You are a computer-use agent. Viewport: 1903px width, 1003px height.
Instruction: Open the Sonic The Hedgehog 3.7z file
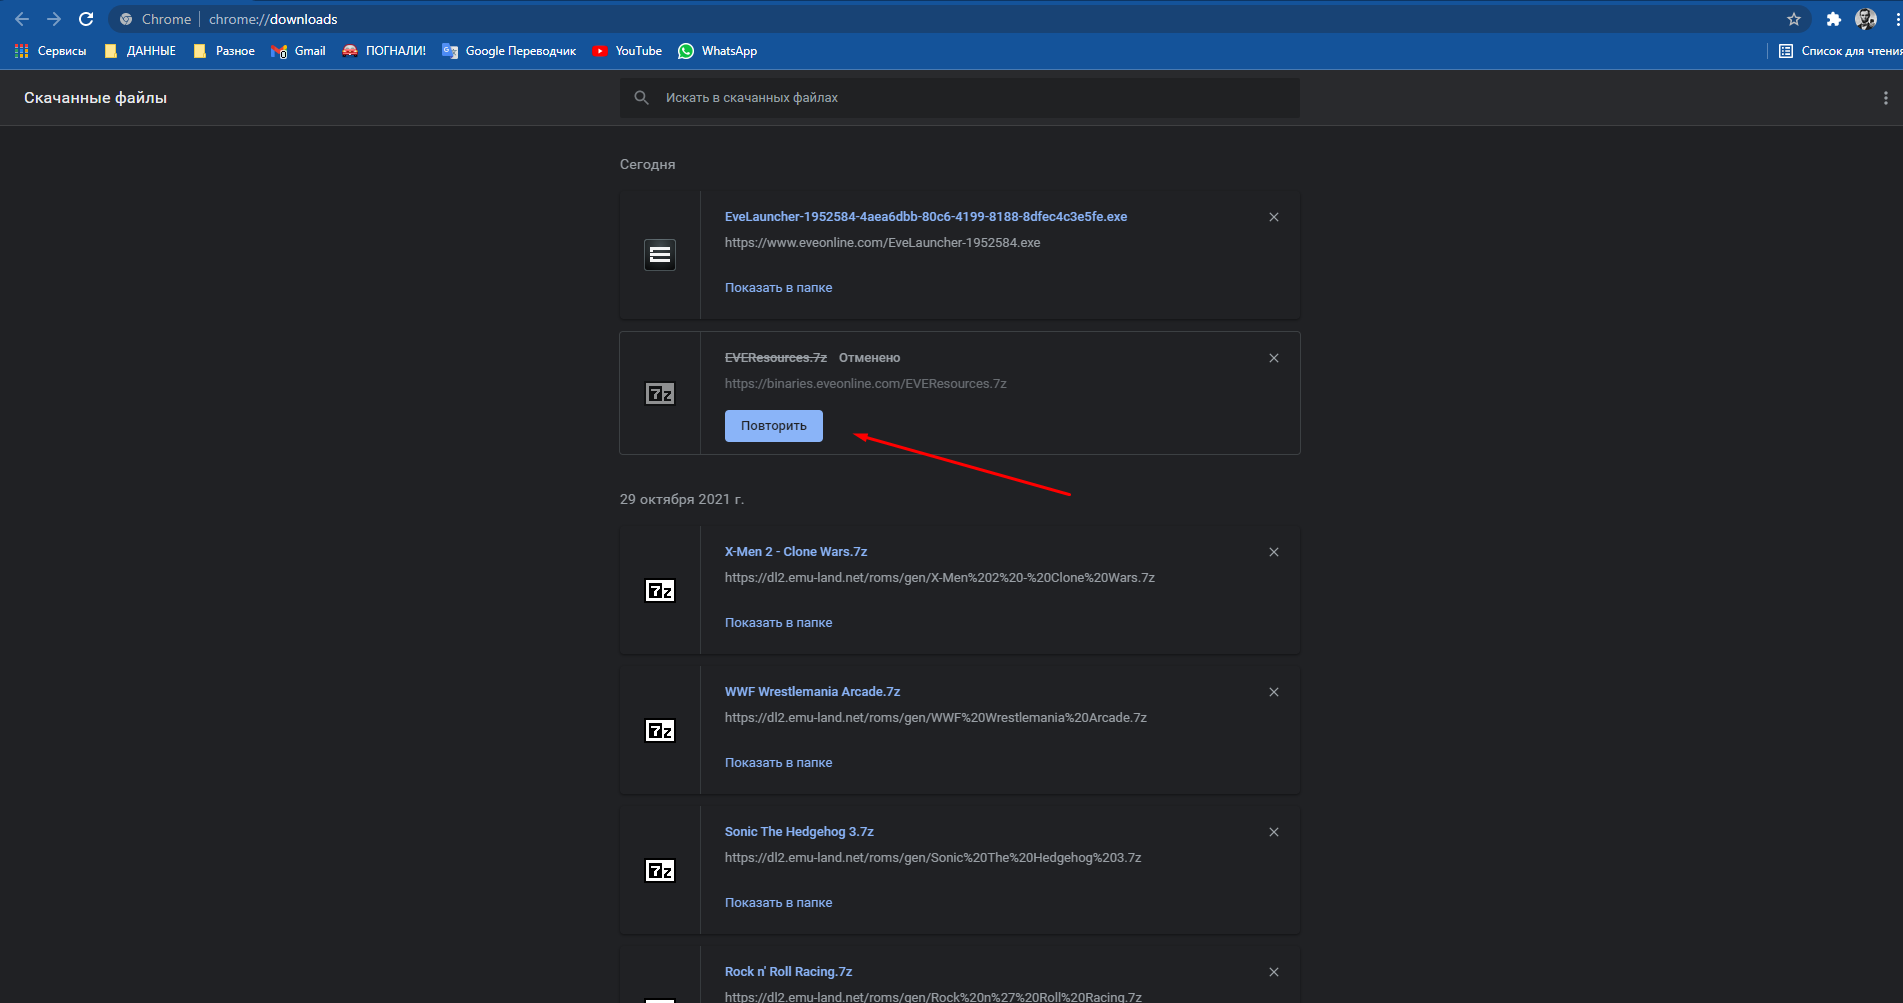pyautogui.click(x=799, y=832)
